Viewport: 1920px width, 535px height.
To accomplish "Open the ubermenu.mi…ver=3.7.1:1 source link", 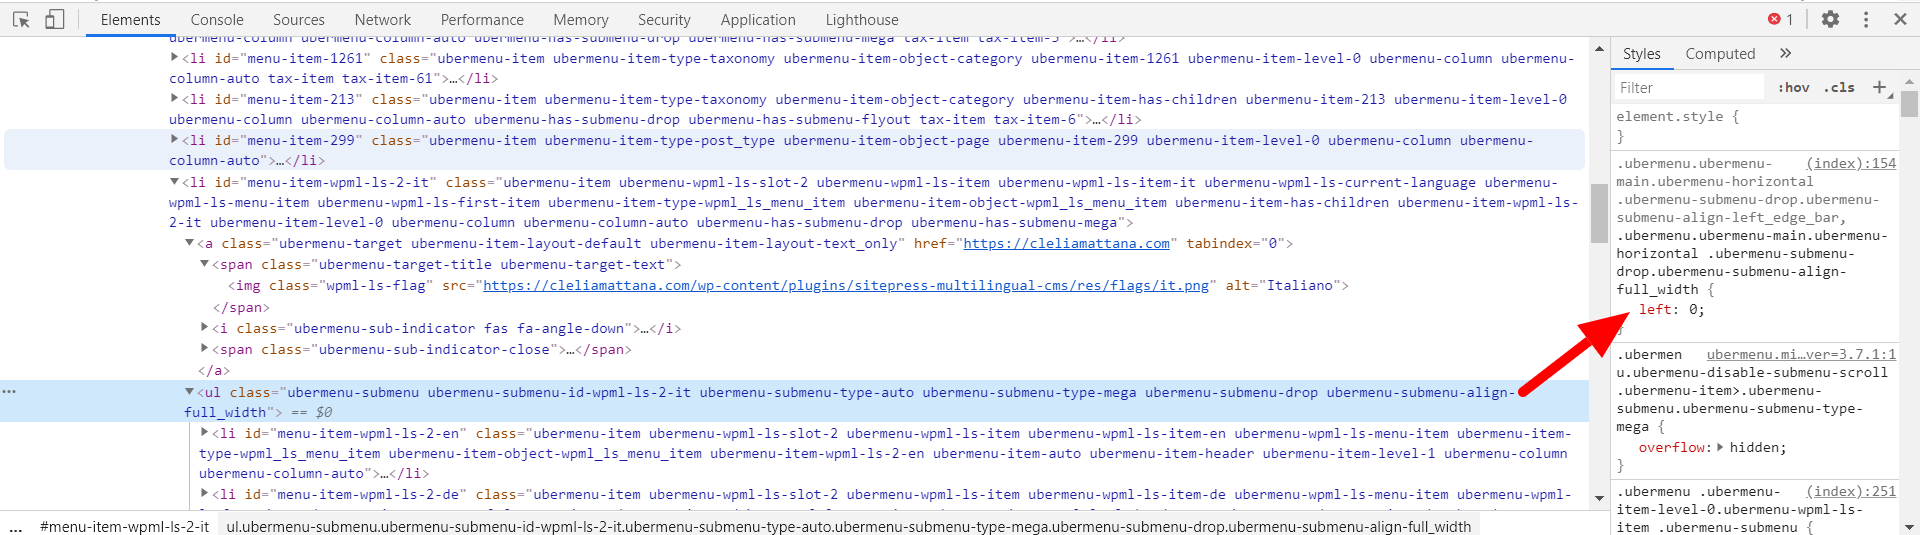I will (1801, 354).
